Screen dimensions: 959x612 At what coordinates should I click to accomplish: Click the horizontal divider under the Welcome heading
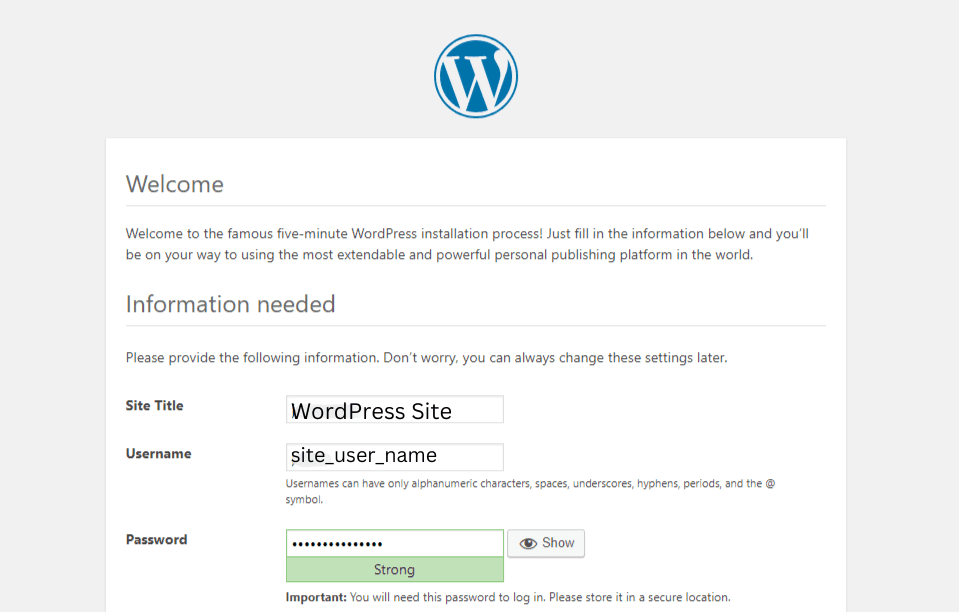(476, 205)
